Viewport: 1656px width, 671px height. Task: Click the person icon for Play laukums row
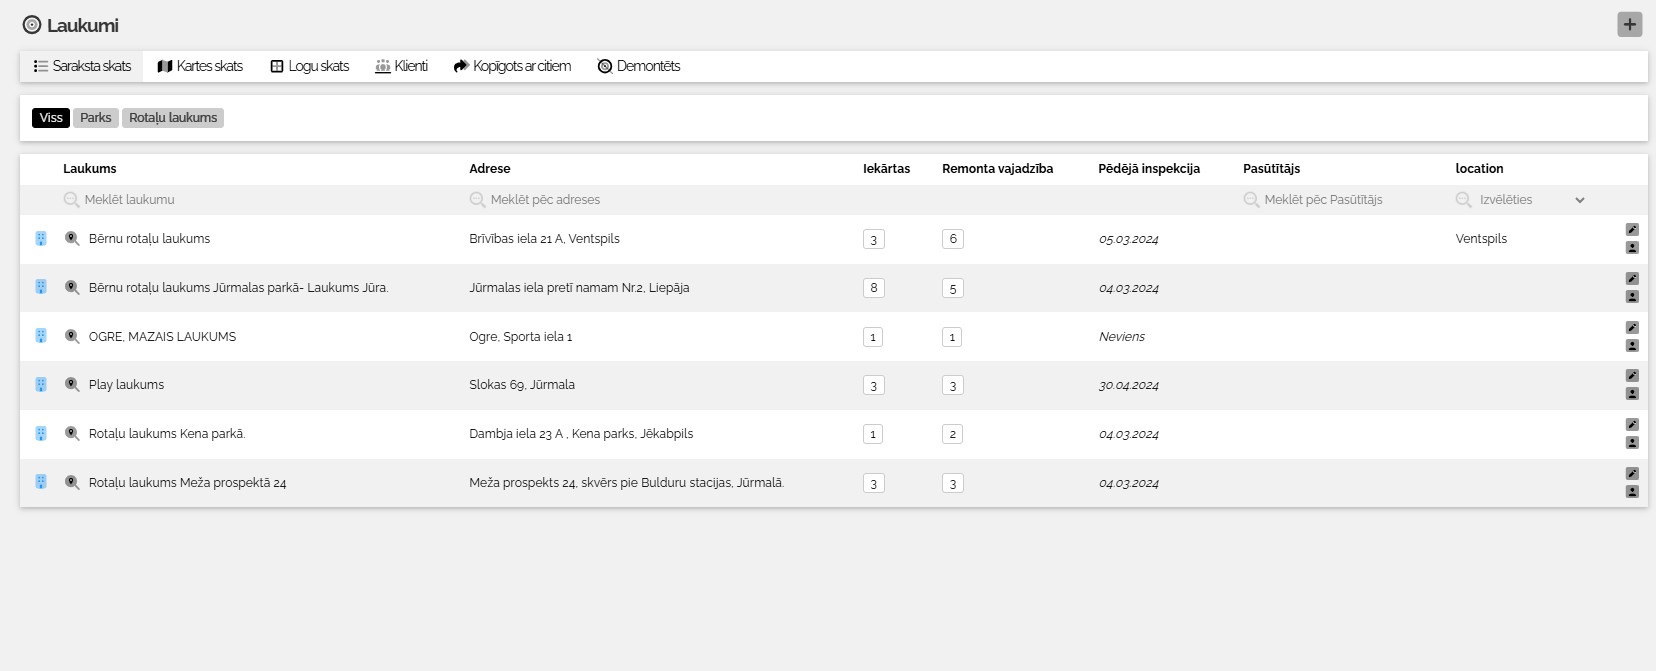1632,394
